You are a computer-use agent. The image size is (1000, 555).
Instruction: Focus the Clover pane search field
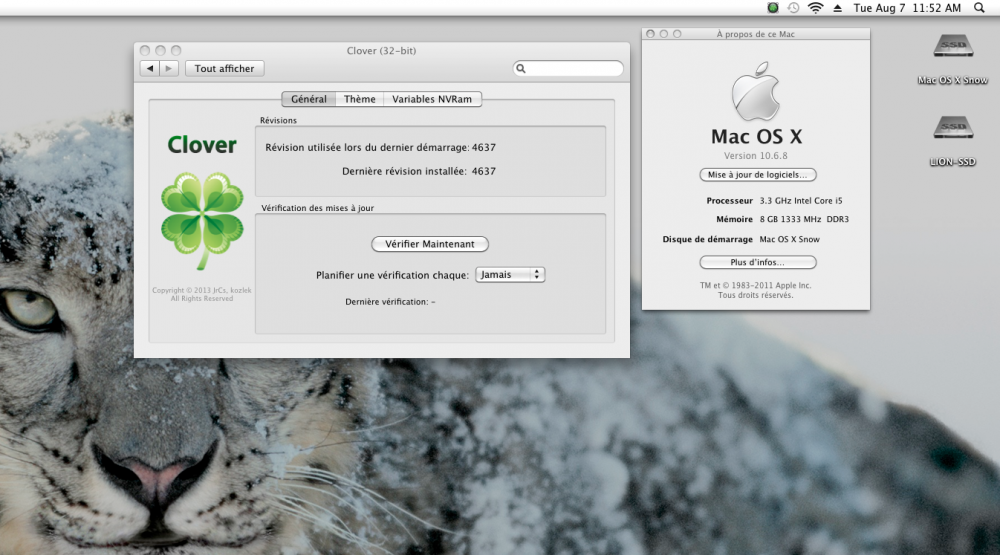click(568, 68)
